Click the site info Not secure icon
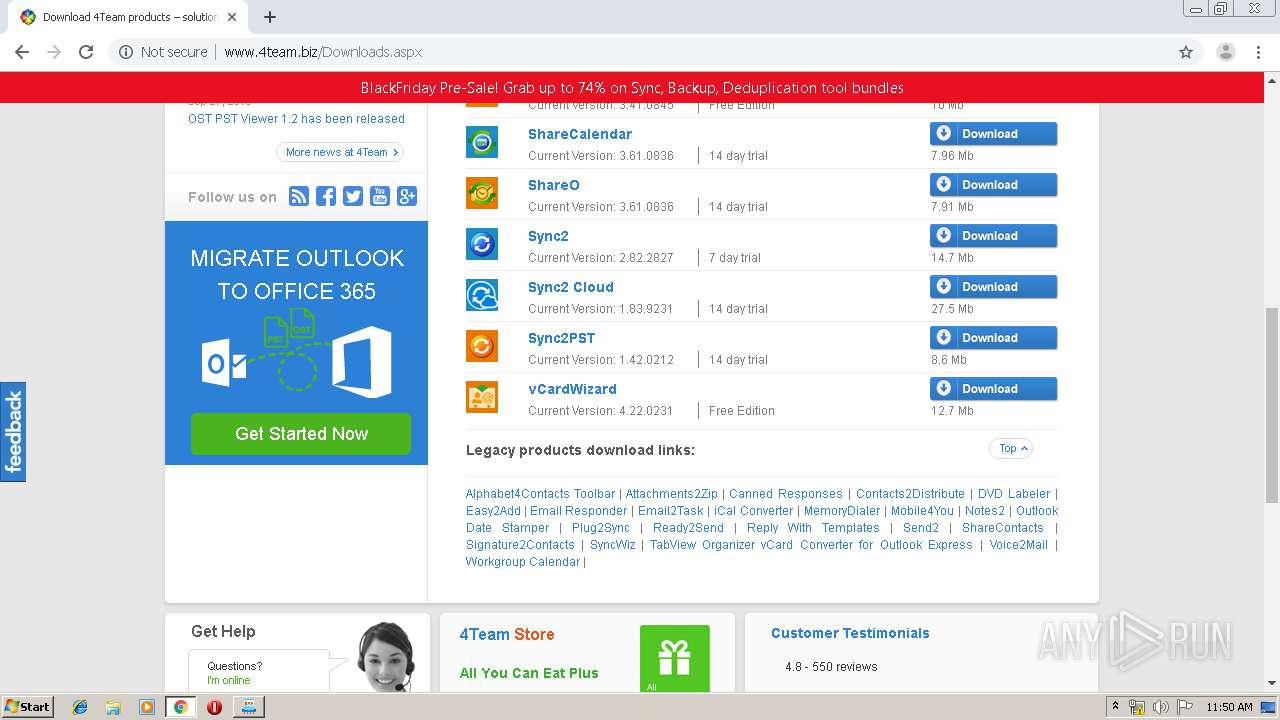Viewport: 1280px width, 720px height. [126, 52]
